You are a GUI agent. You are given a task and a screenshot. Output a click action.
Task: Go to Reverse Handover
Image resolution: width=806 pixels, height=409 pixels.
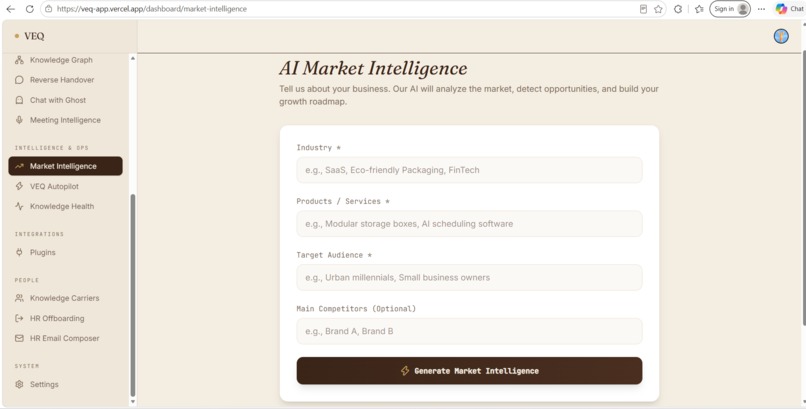pos(62,80)
